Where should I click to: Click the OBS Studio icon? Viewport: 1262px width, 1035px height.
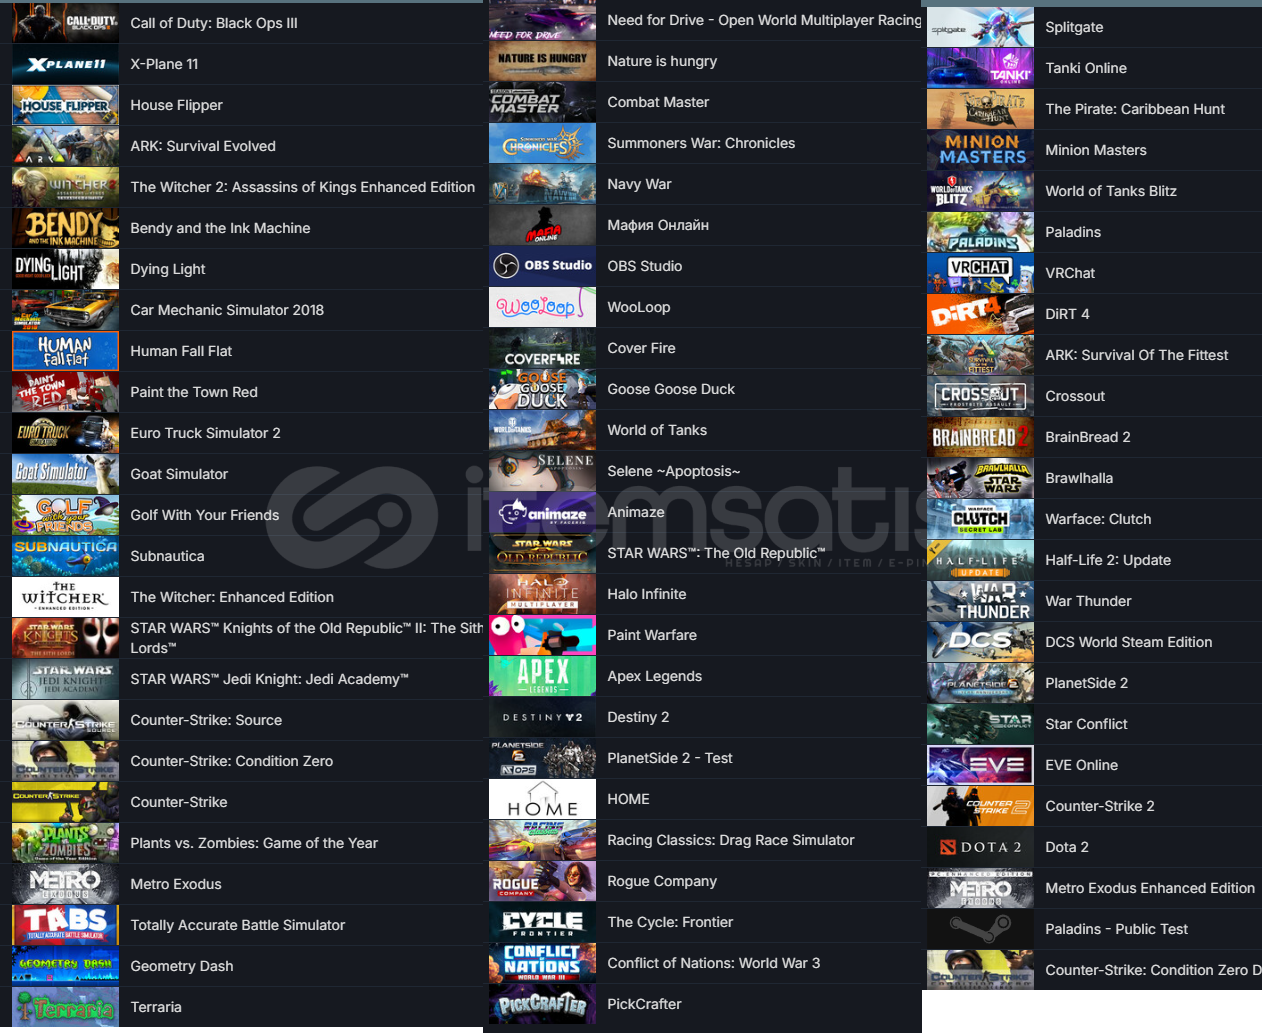[x=542, y=266]
